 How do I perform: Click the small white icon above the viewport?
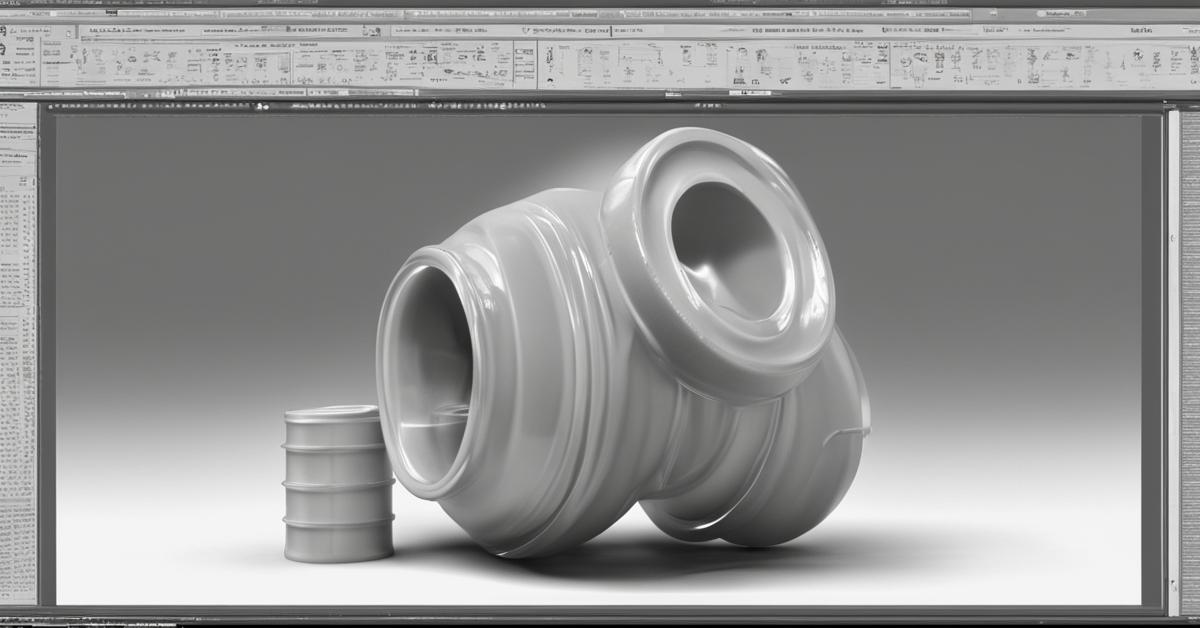click(x=262, y=105)
